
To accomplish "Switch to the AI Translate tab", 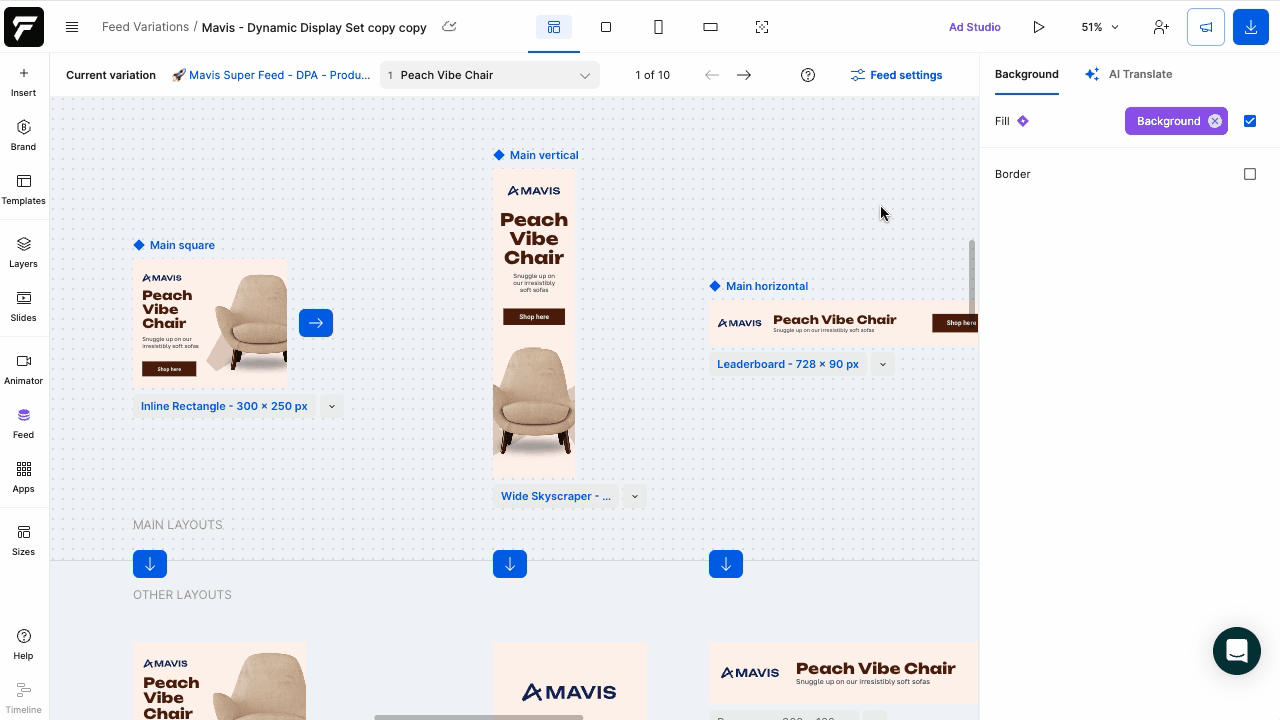I will pos(1128,74).
